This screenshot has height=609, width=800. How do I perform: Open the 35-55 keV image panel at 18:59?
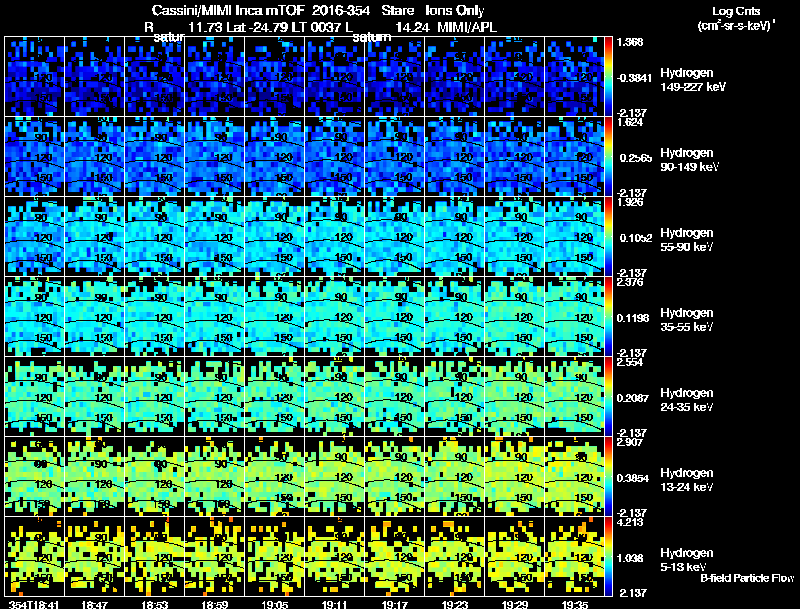pyautogui.click(x=214, y=317)
